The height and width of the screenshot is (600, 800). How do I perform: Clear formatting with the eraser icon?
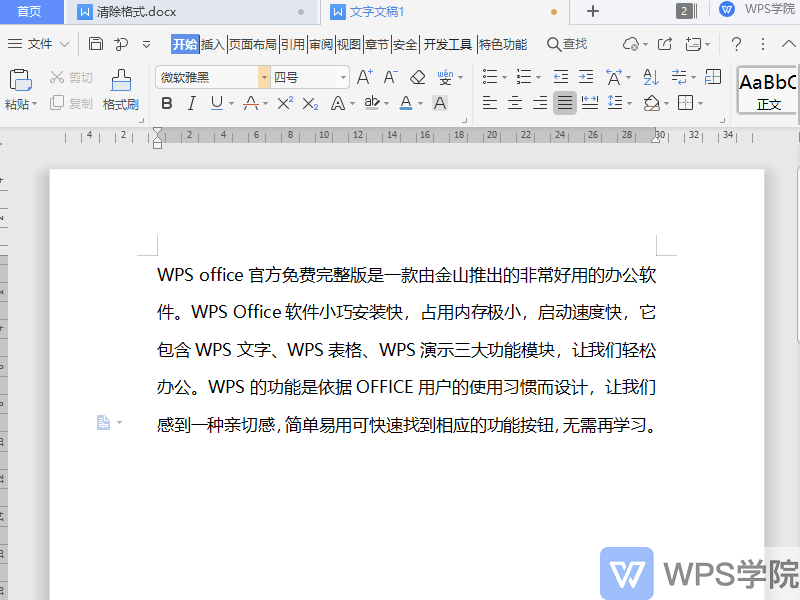(418, 77)
